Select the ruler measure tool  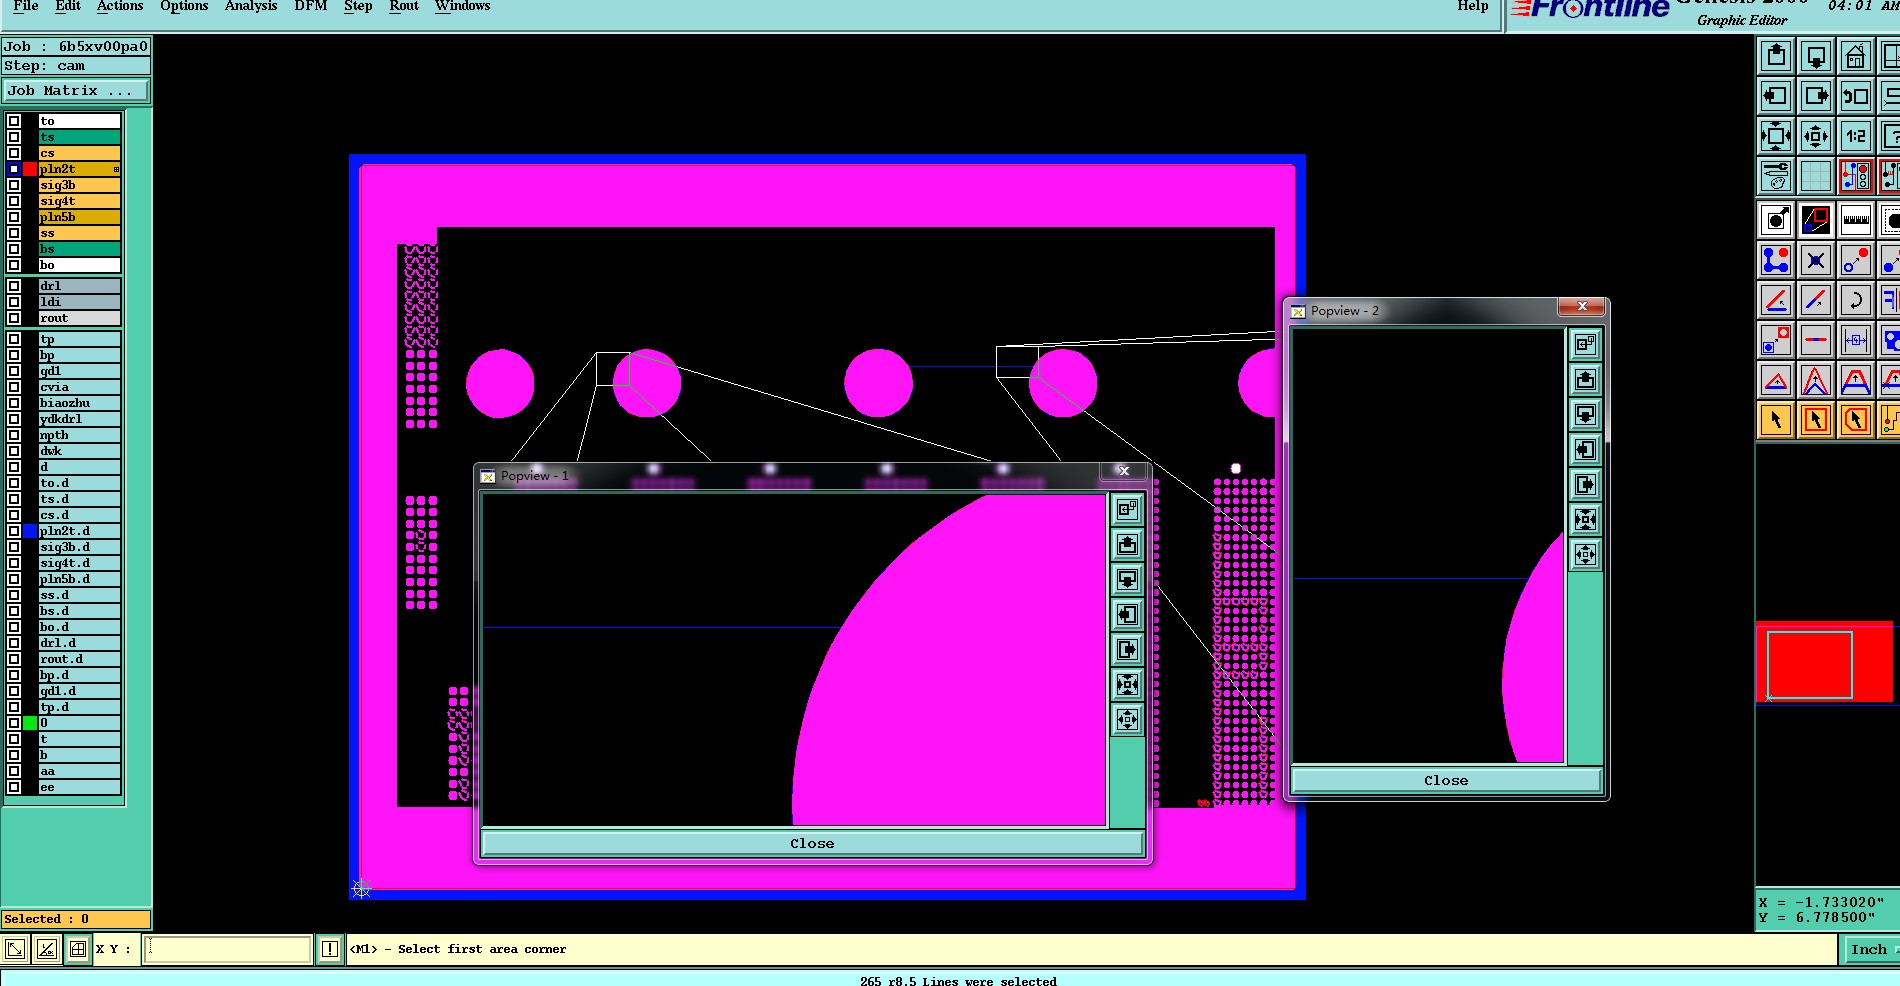[1856, 220]
